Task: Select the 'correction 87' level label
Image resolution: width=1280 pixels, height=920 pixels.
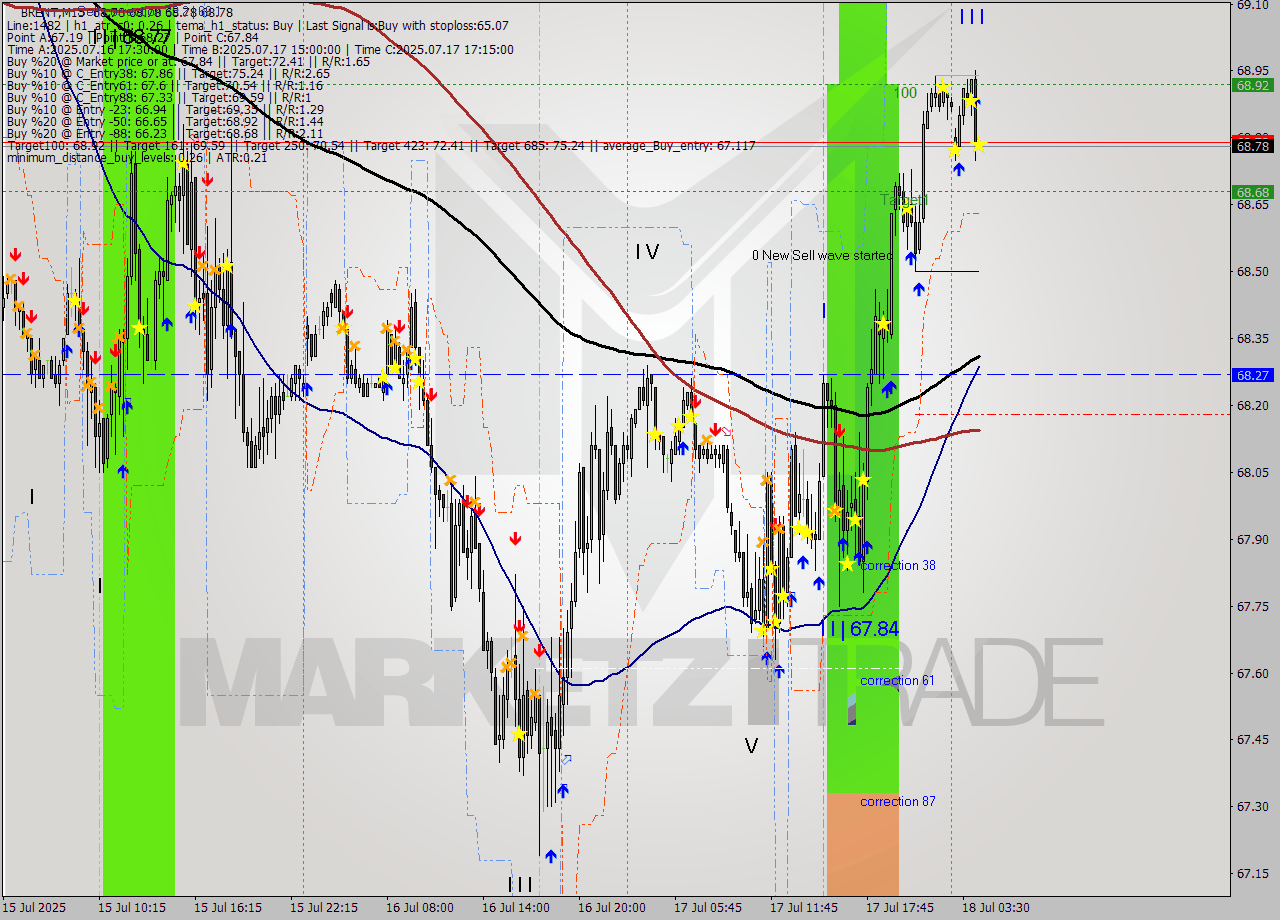Action: 897,801
